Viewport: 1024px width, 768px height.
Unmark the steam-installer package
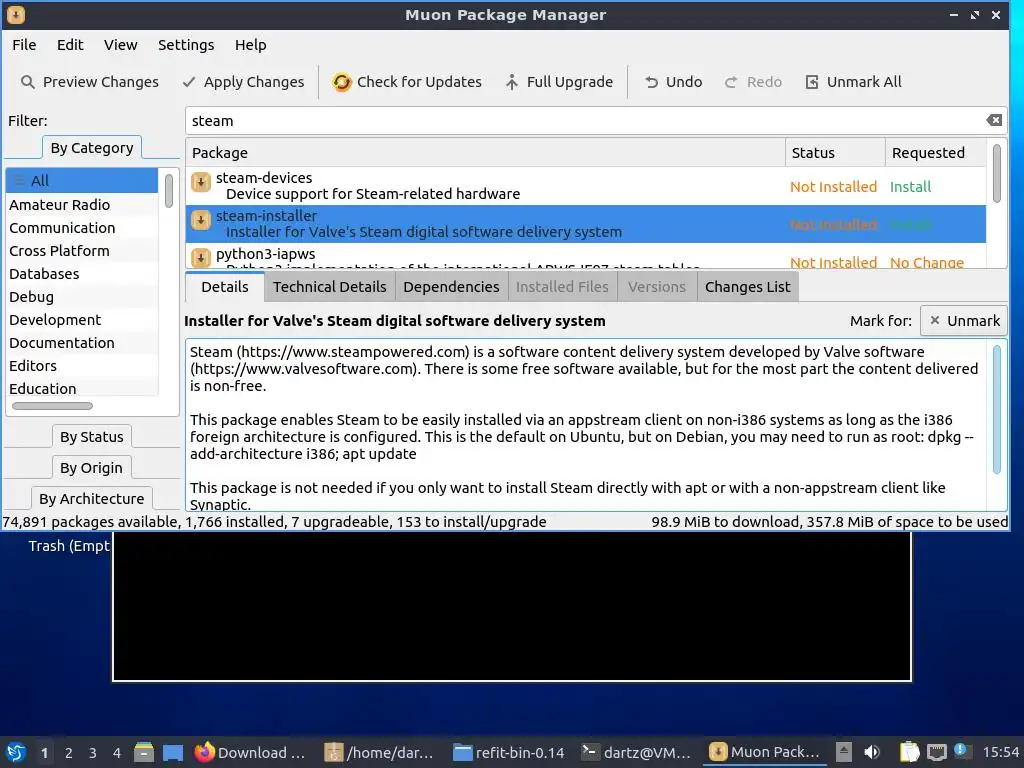click(964, 321)
